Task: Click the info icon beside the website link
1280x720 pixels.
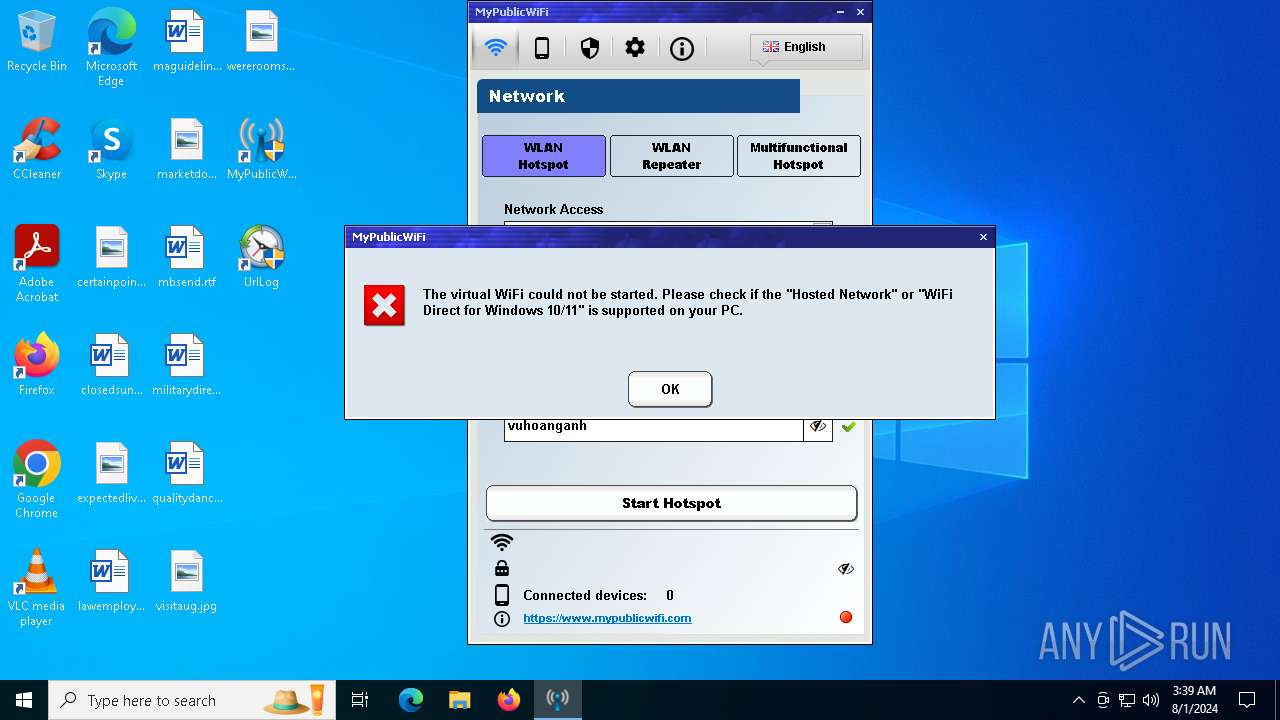Action: [502, 619]
